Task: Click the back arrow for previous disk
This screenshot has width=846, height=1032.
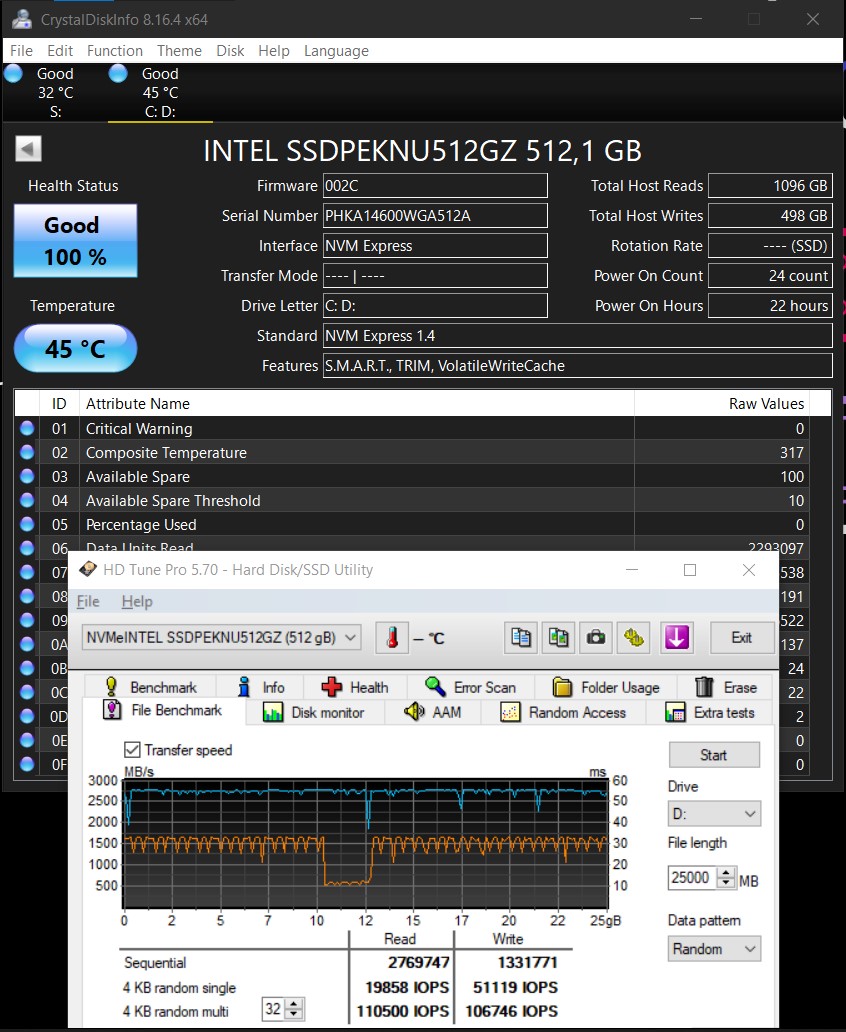Action: (x=28, y=149)
